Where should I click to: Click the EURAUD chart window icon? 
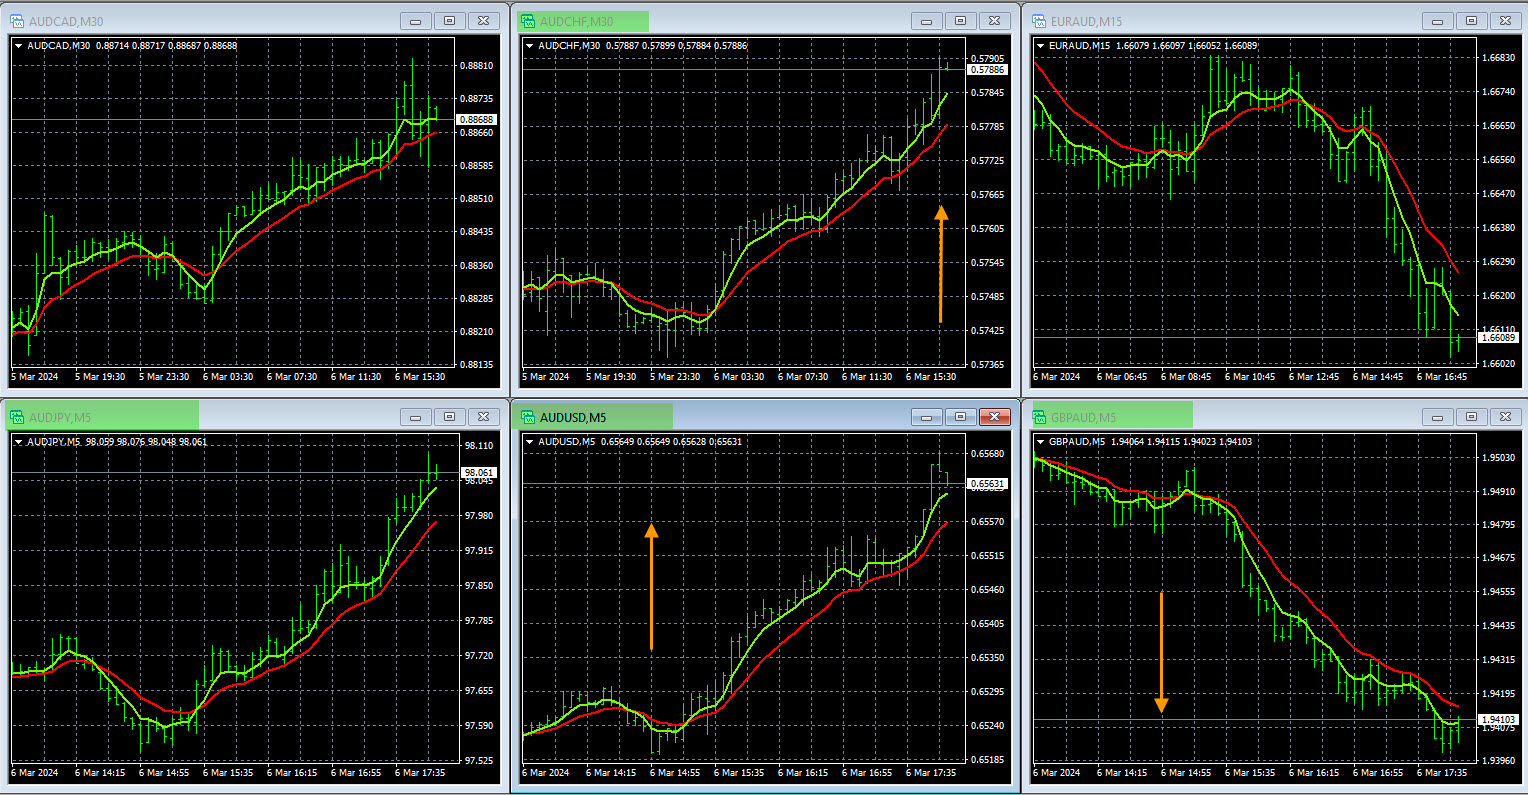click(1039, 21)
